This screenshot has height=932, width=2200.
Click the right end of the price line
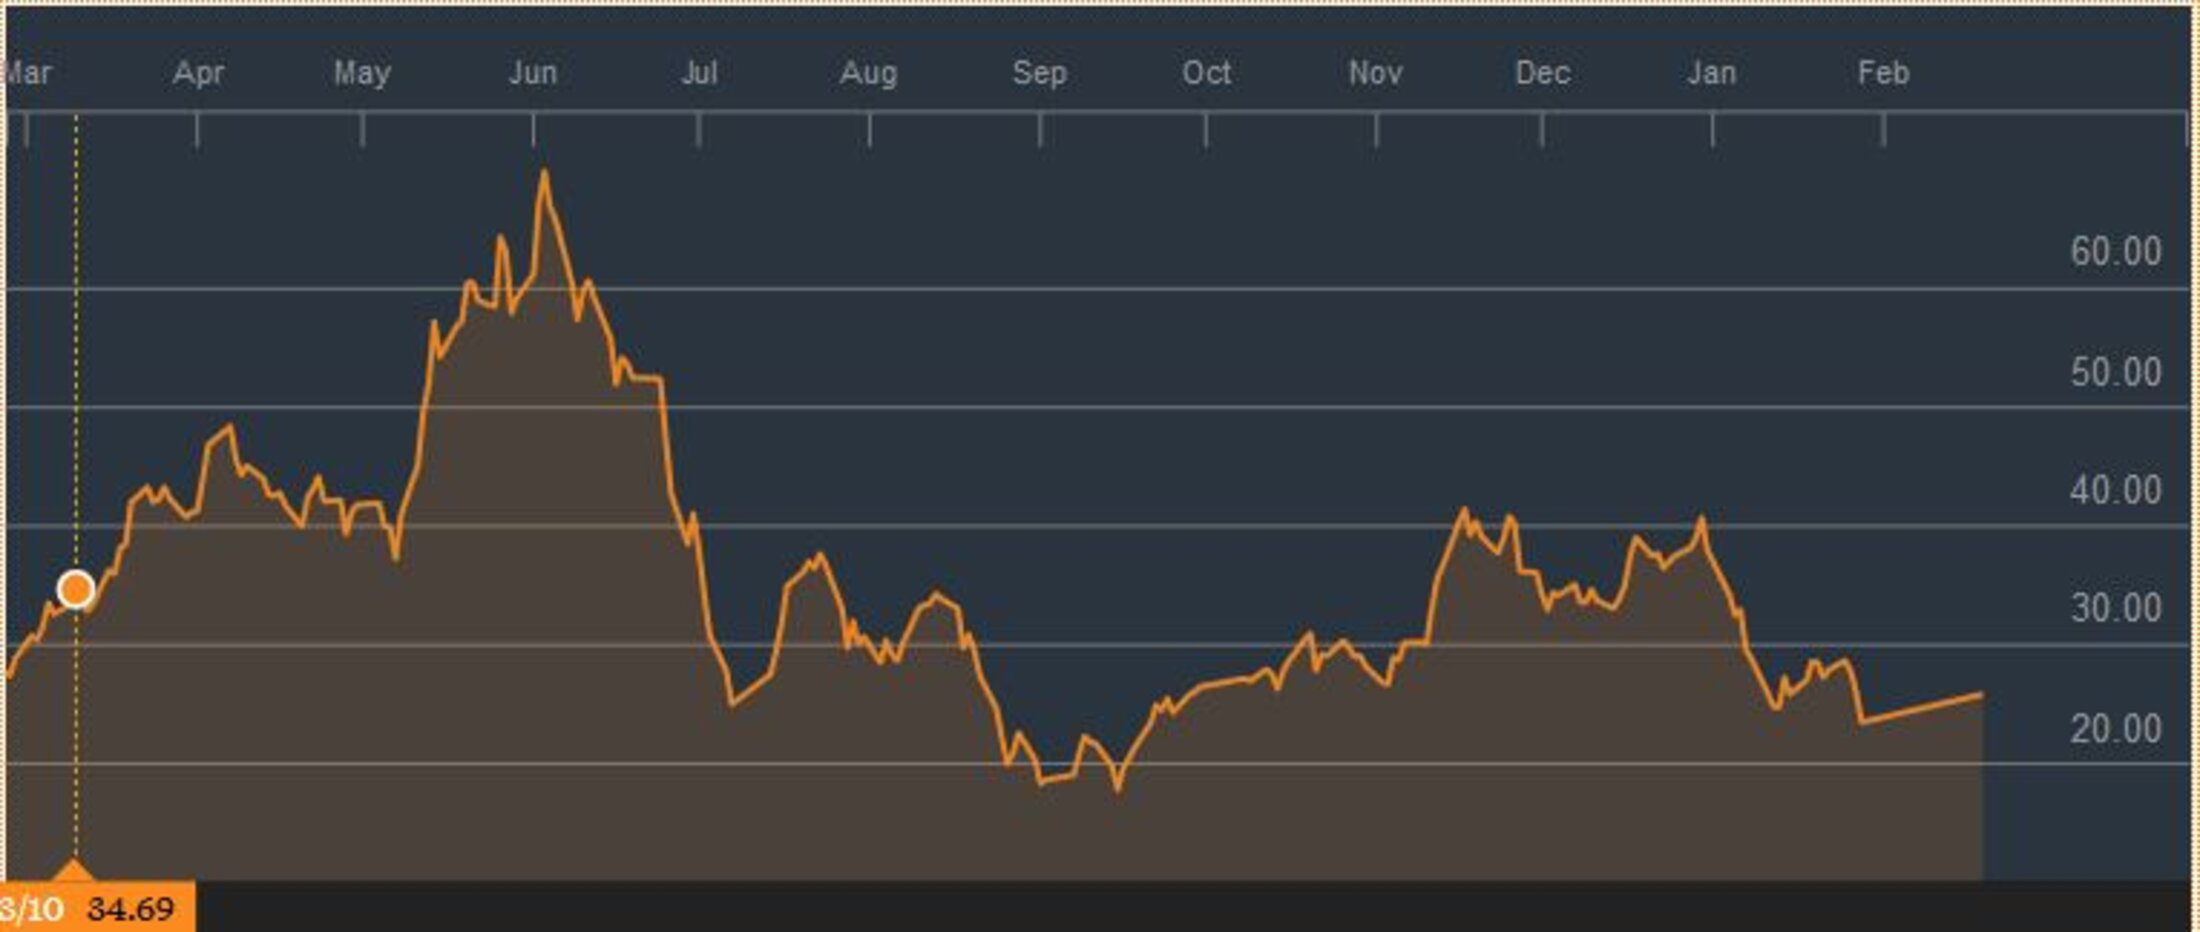[x=1981, y=694]
